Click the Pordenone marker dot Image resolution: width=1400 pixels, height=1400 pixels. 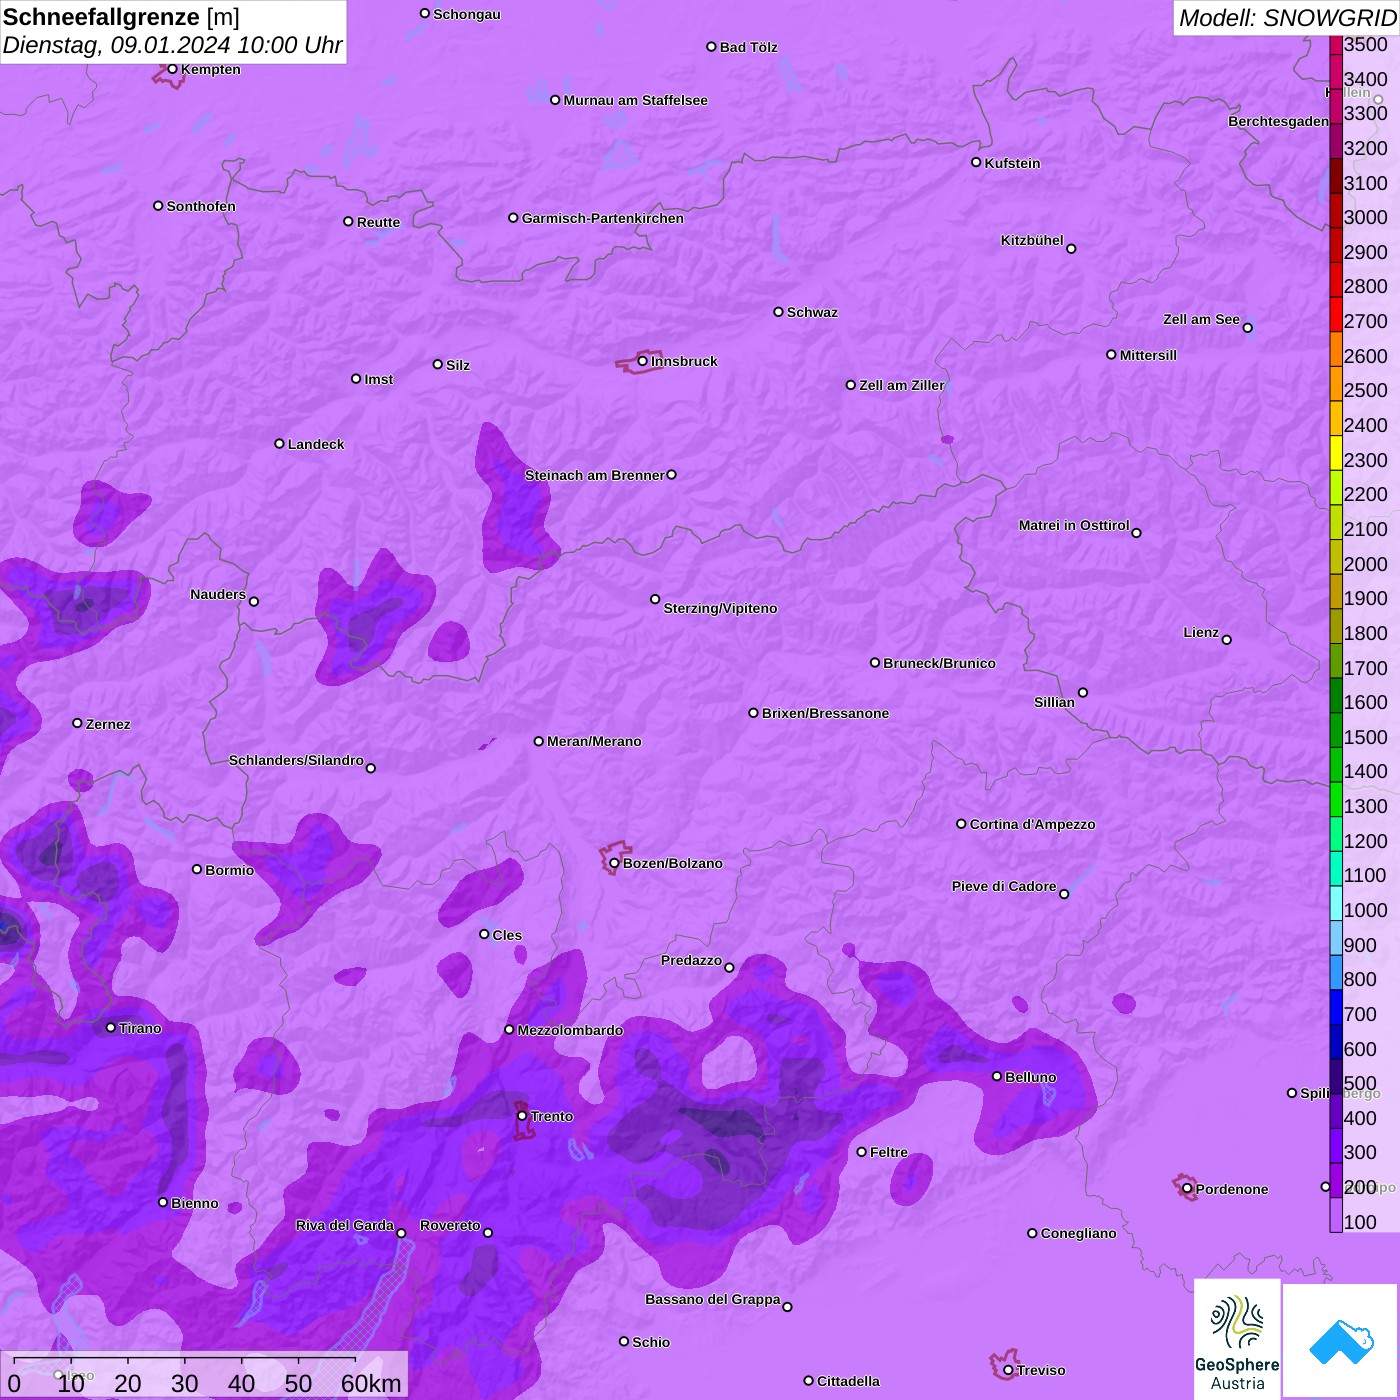1187,1189
